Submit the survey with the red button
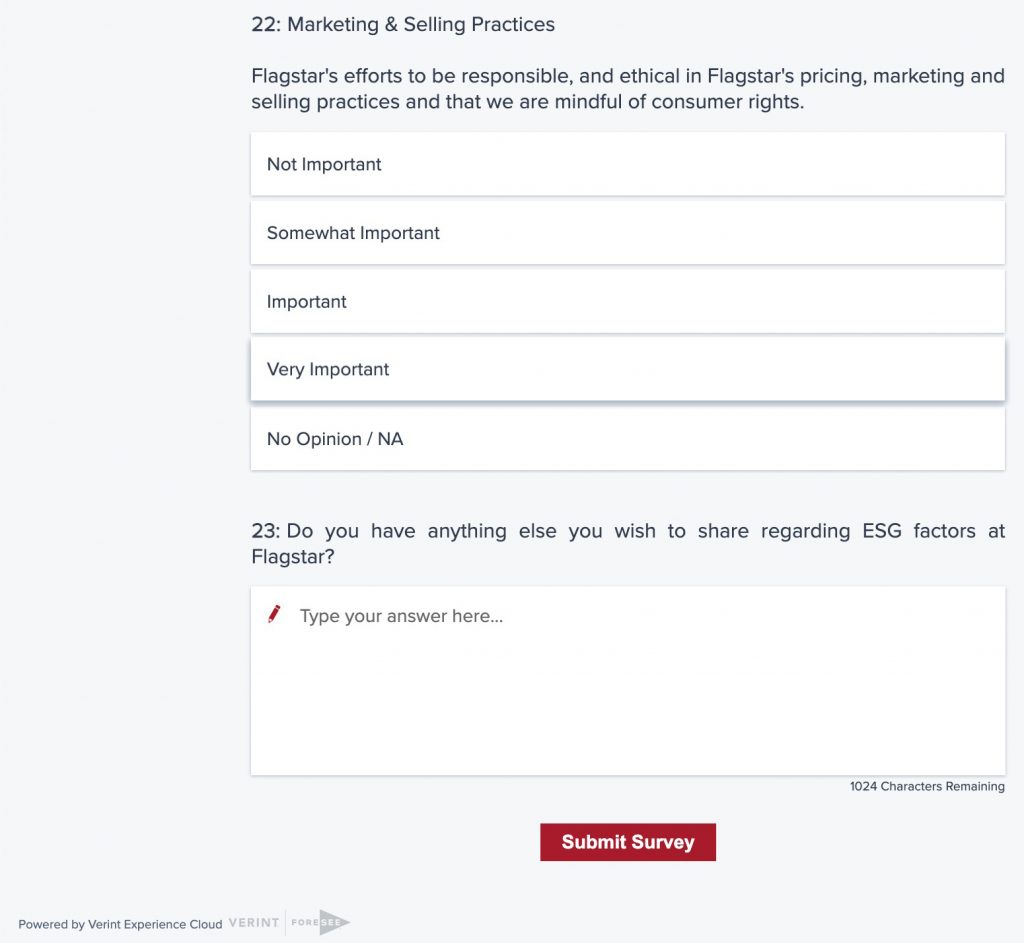 click(x=628, y=842)
